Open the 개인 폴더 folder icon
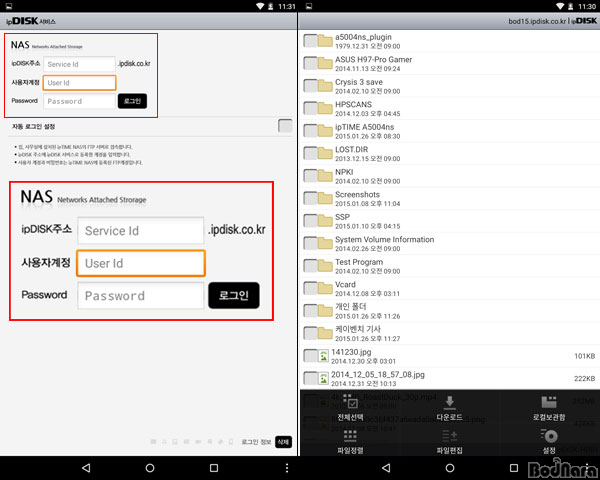The width and height of the screenshot is (600, 480). coord(325,311)
